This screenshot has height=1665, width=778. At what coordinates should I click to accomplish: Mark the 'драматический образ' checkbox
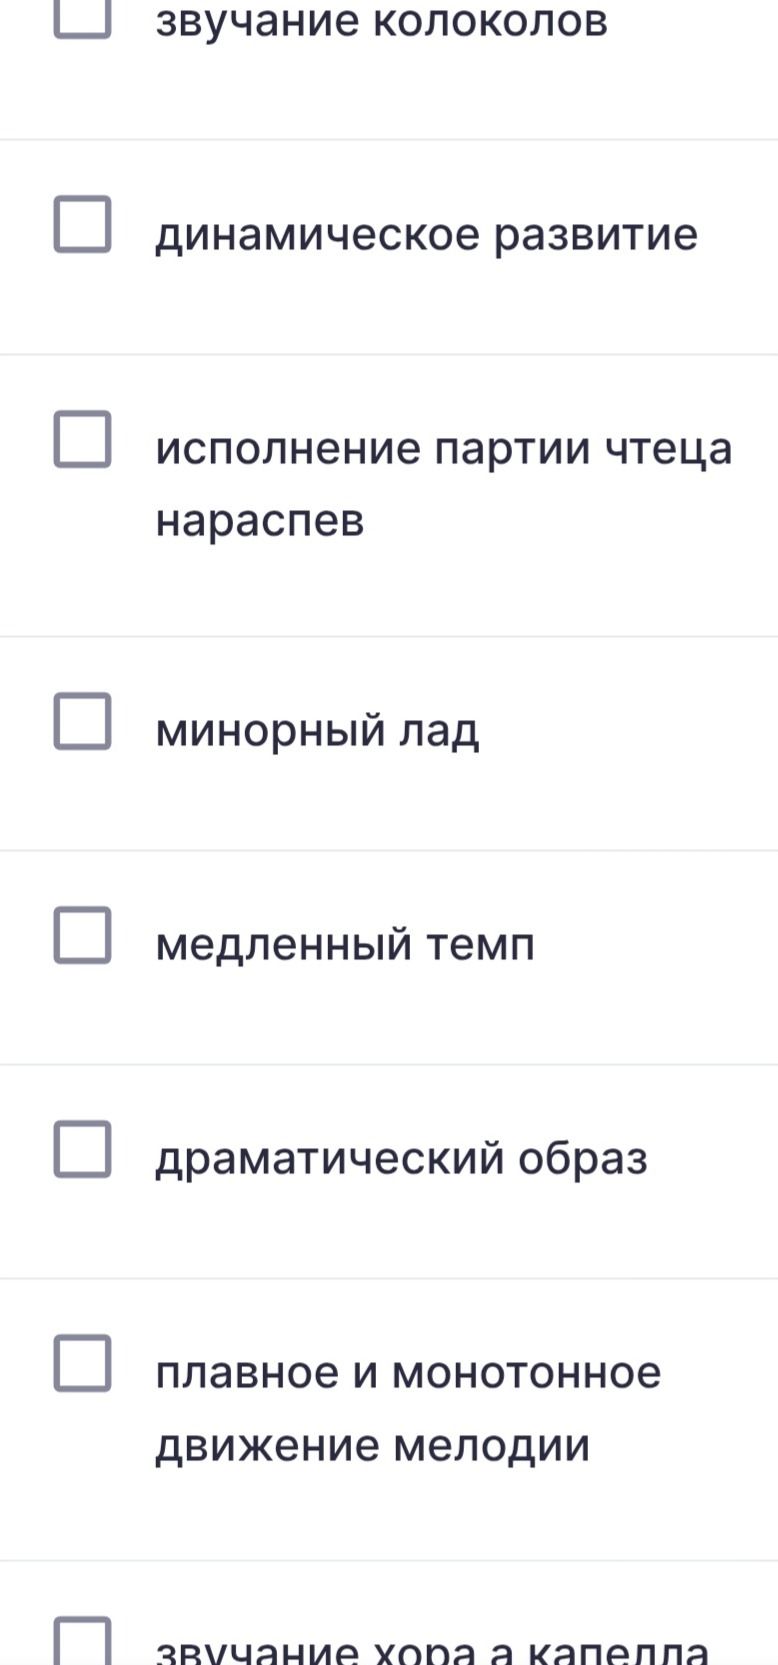point(82,1149)
